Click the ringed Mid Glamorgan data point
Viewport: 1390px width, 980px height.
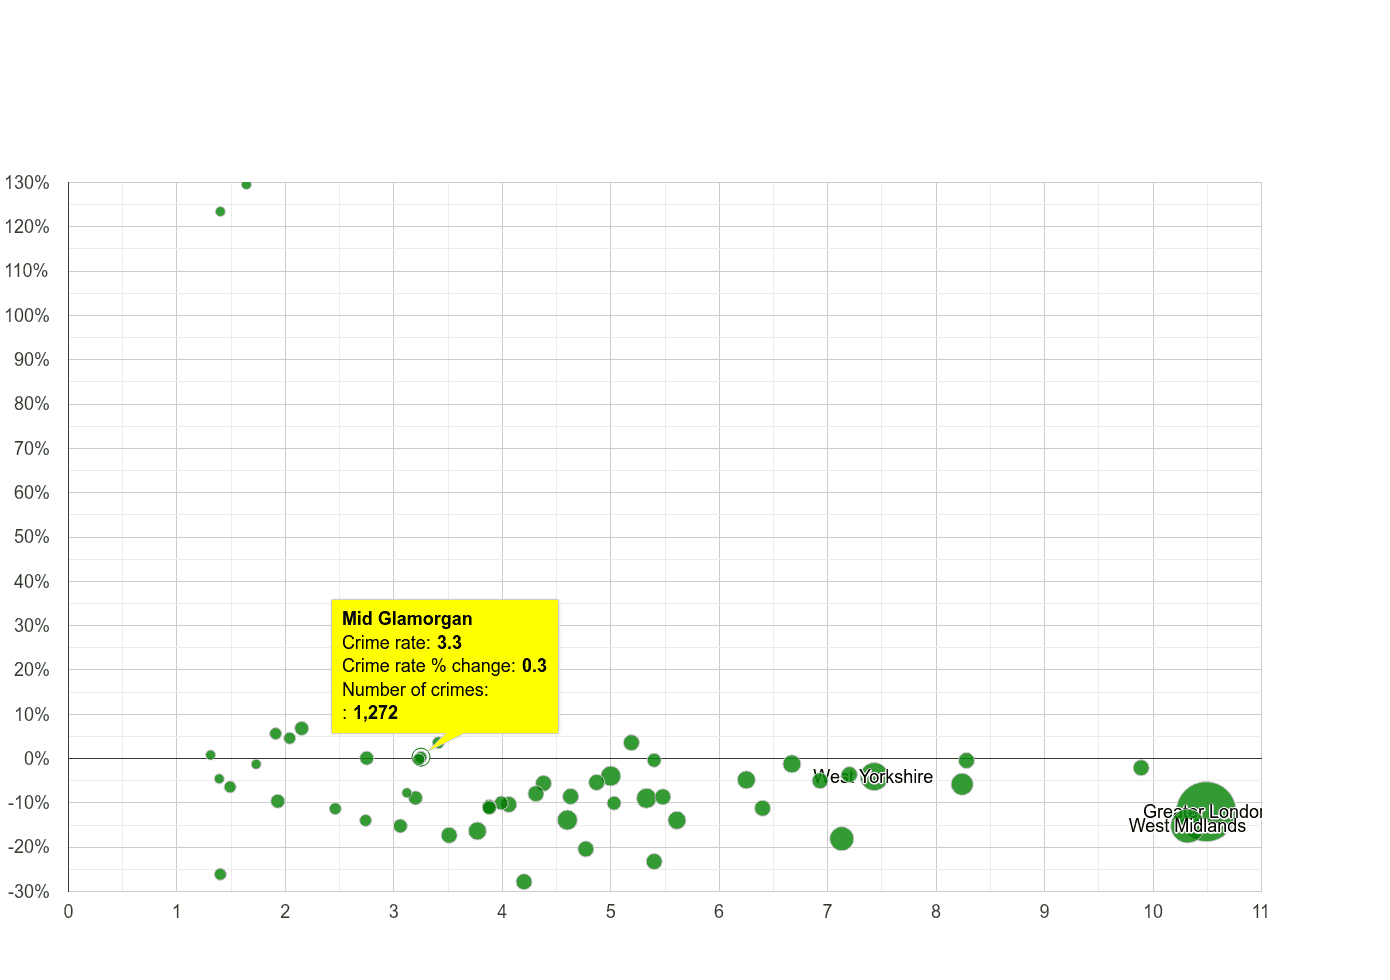tap(421, 758)
